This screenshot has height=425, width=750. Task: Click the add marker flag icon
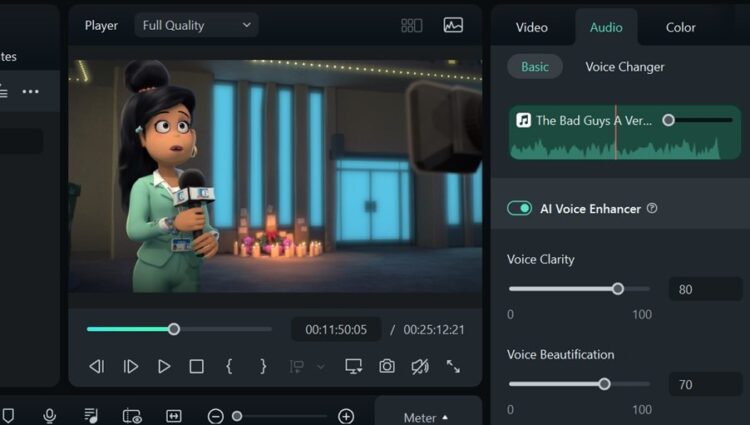(297, 367)
